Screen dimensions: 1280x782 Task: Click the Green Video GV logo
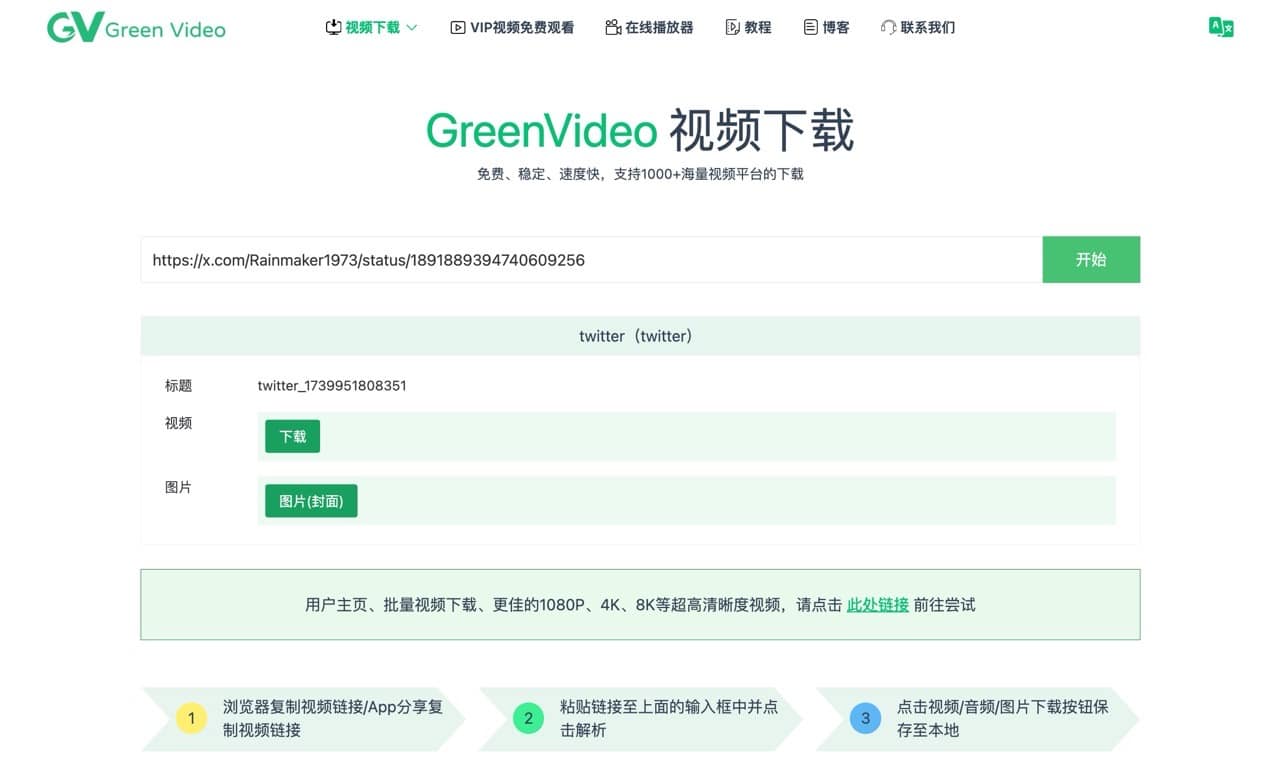tap(136, 28)
